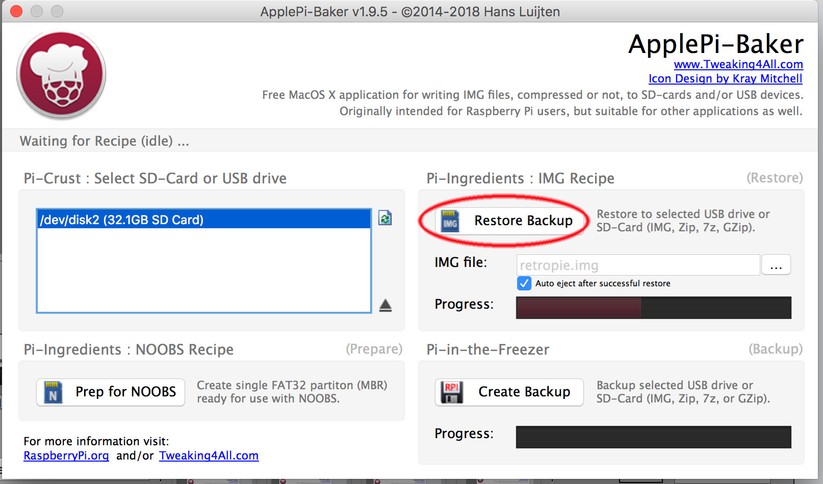Select /dev/disk2 32.1GB SD Card
823x484 pixels.
click(120, 219)
